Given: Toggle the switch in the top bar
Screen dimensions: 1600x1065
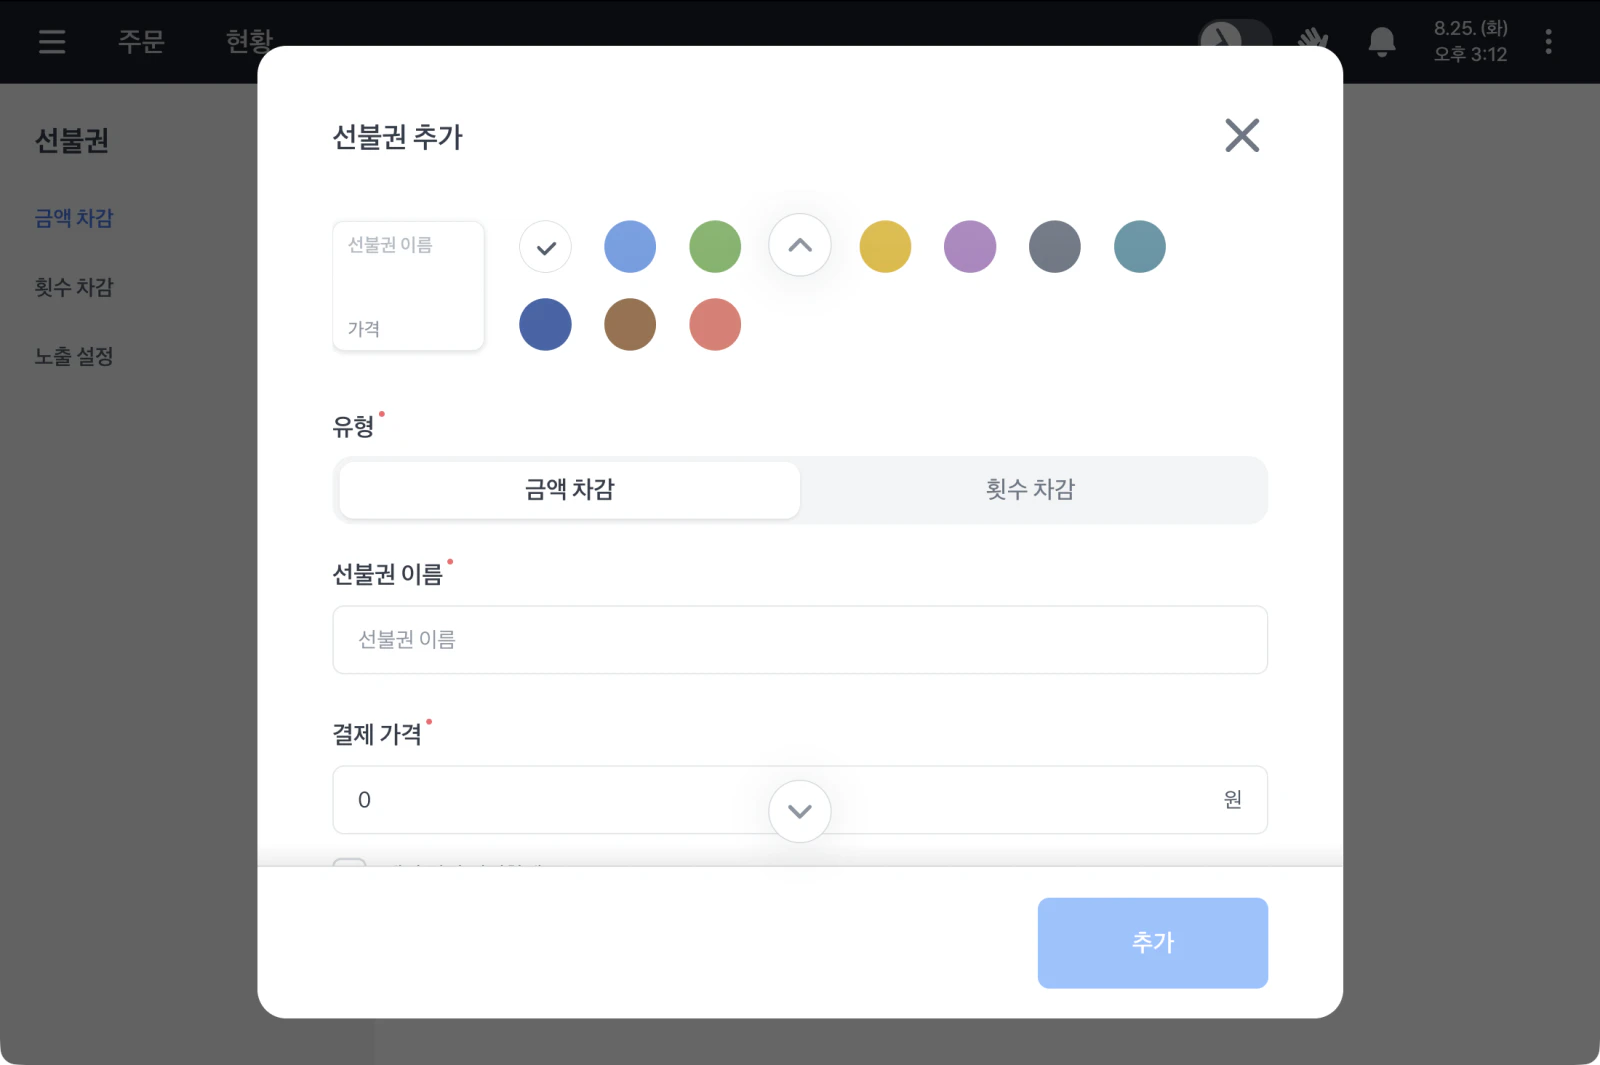Looking at the screenshot, I should 1235,37.
